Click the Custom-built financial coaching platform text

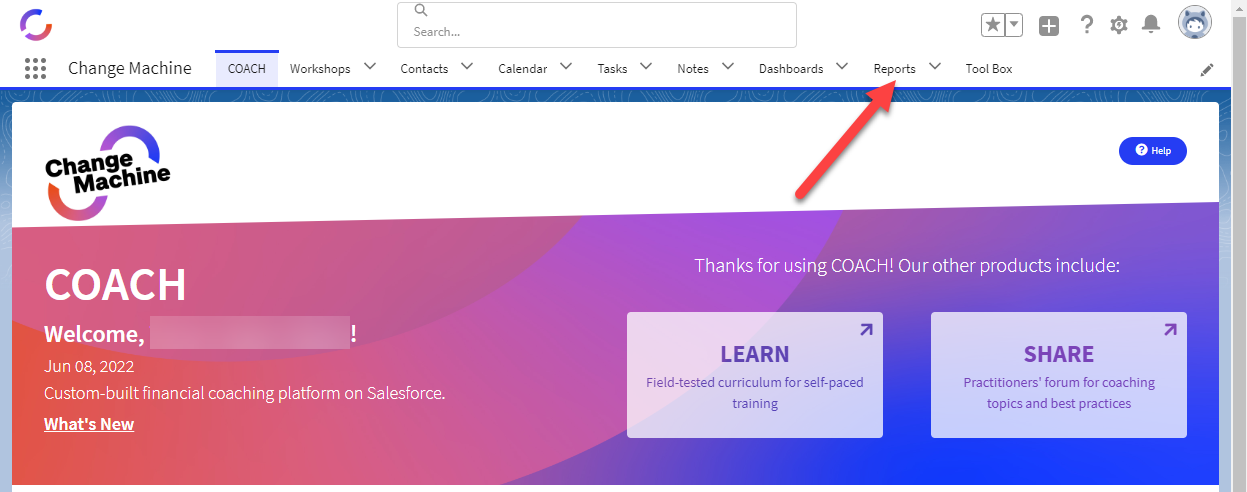click(x=245, y=393)
